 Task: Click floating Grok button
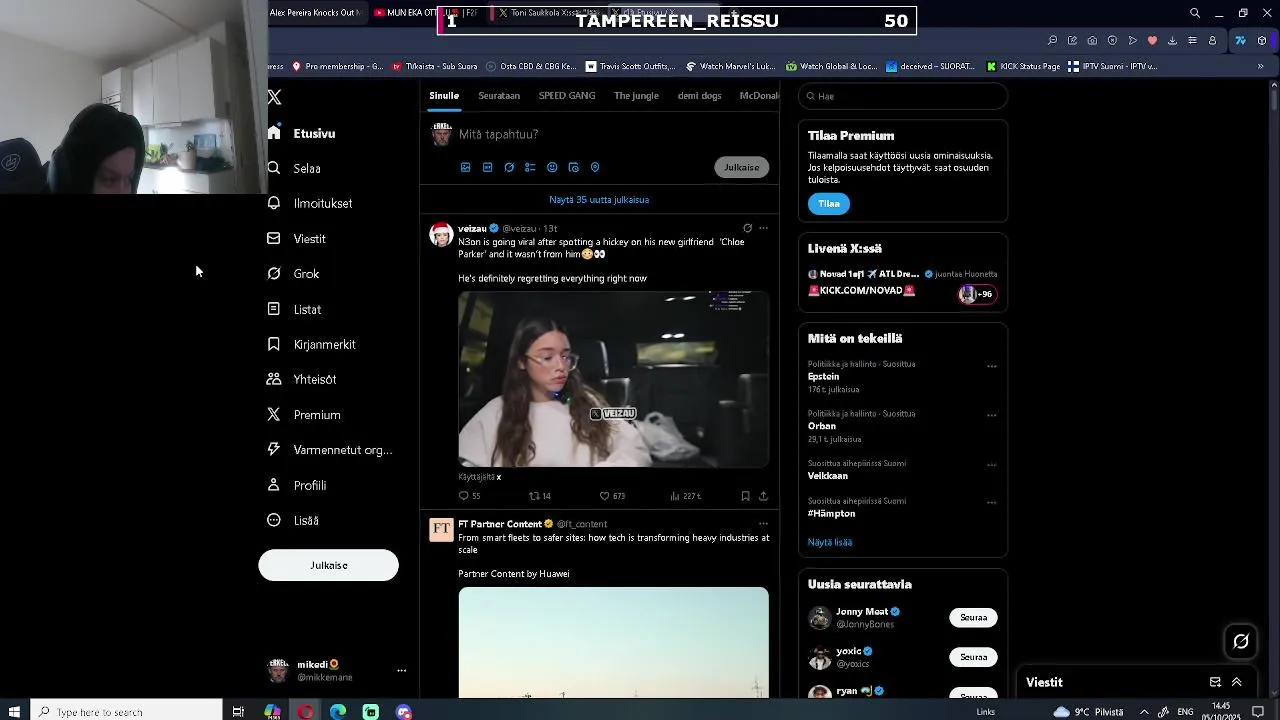coord(1241,642)
